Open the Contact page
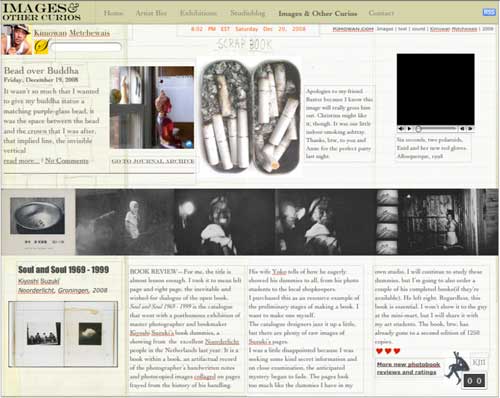500x398 pixels. coord(381,13)
